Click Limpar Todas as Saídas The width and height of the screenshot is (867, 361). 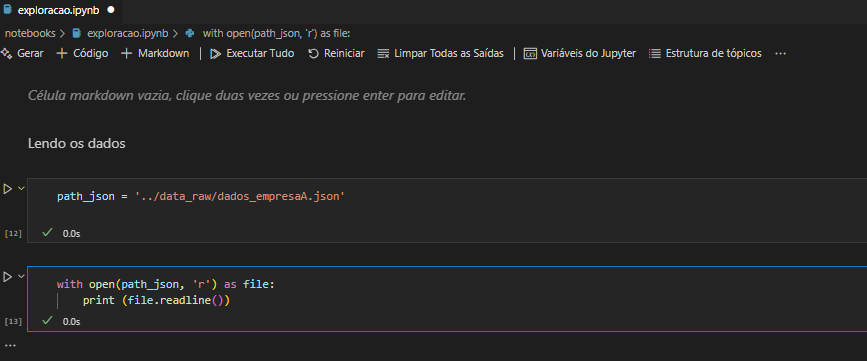pyautogui.click(x=440, y=54)
